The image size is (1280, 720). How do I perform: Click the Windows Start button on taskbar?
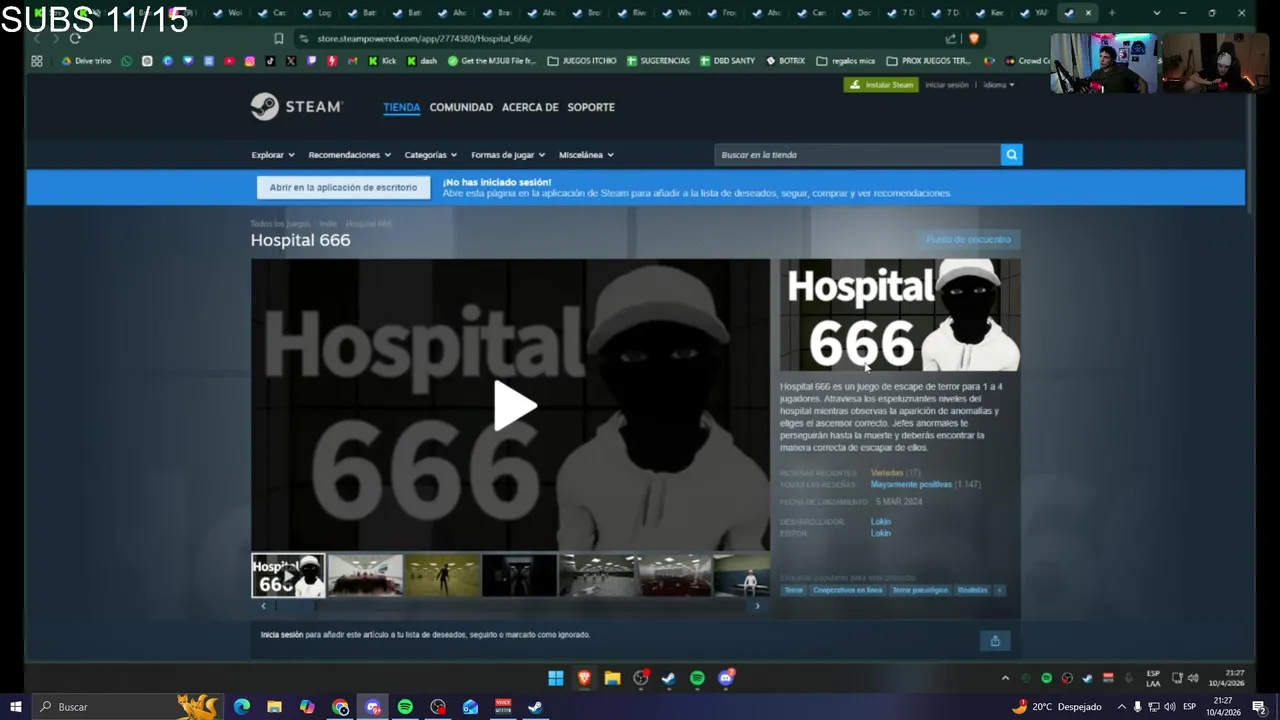[15, 707]
